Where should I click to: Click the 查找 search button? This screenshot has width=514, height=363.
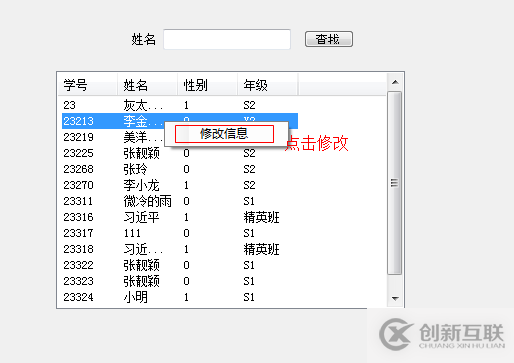(329, 39)
